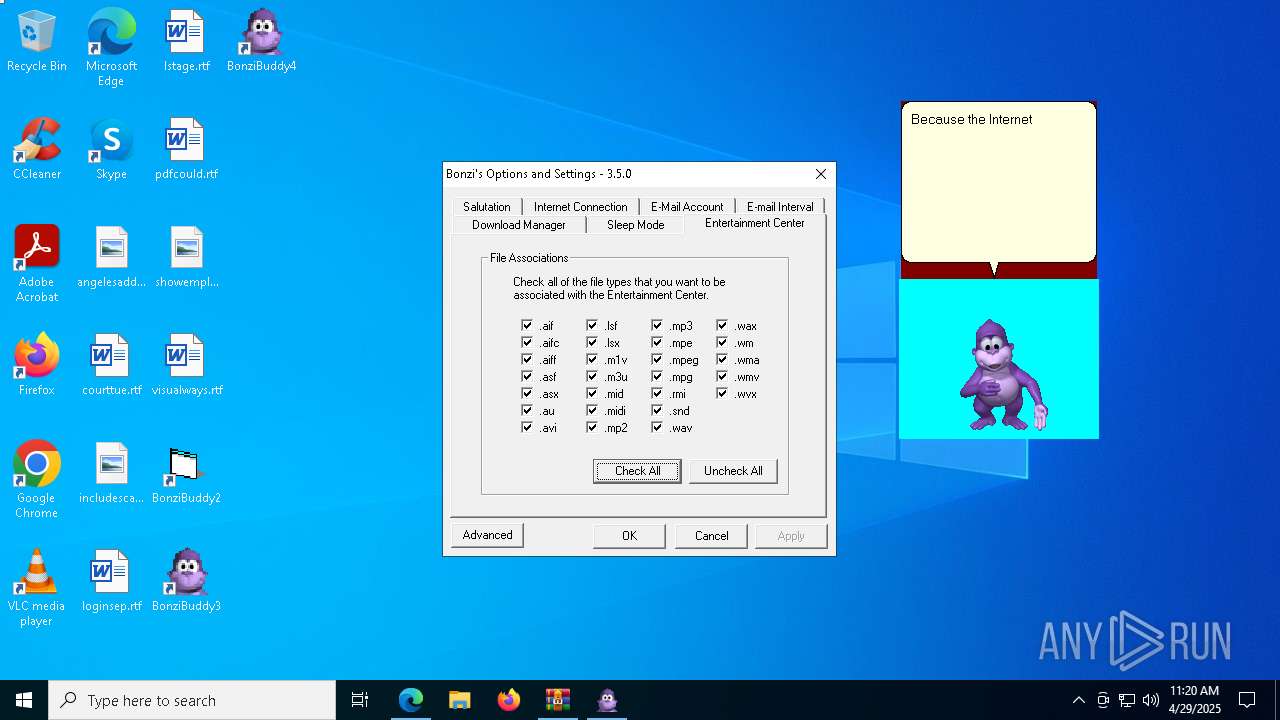
Task: Click the Uncheck All button
Action: point(733,471)
